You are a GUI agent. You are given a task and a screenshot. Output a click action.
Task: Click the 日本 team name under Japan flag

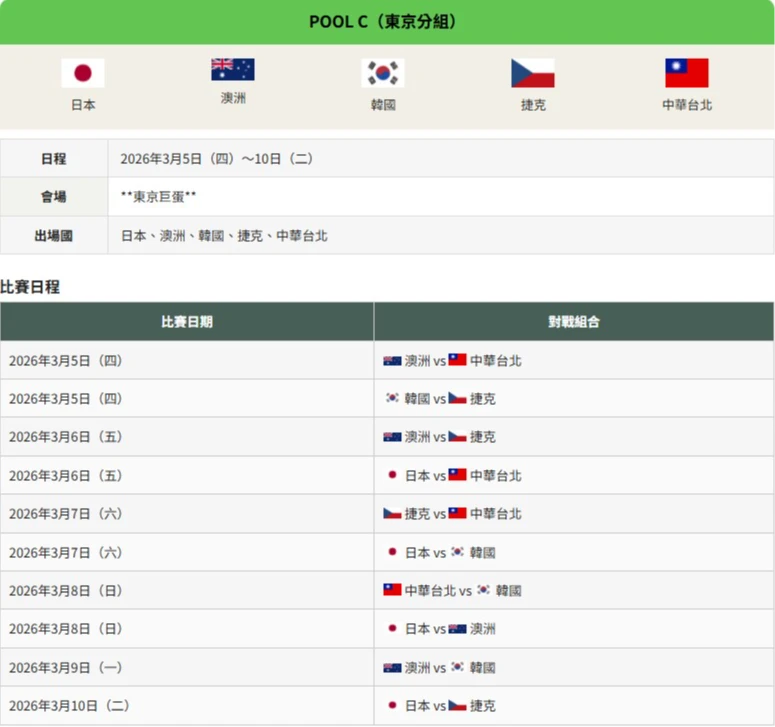83,104
